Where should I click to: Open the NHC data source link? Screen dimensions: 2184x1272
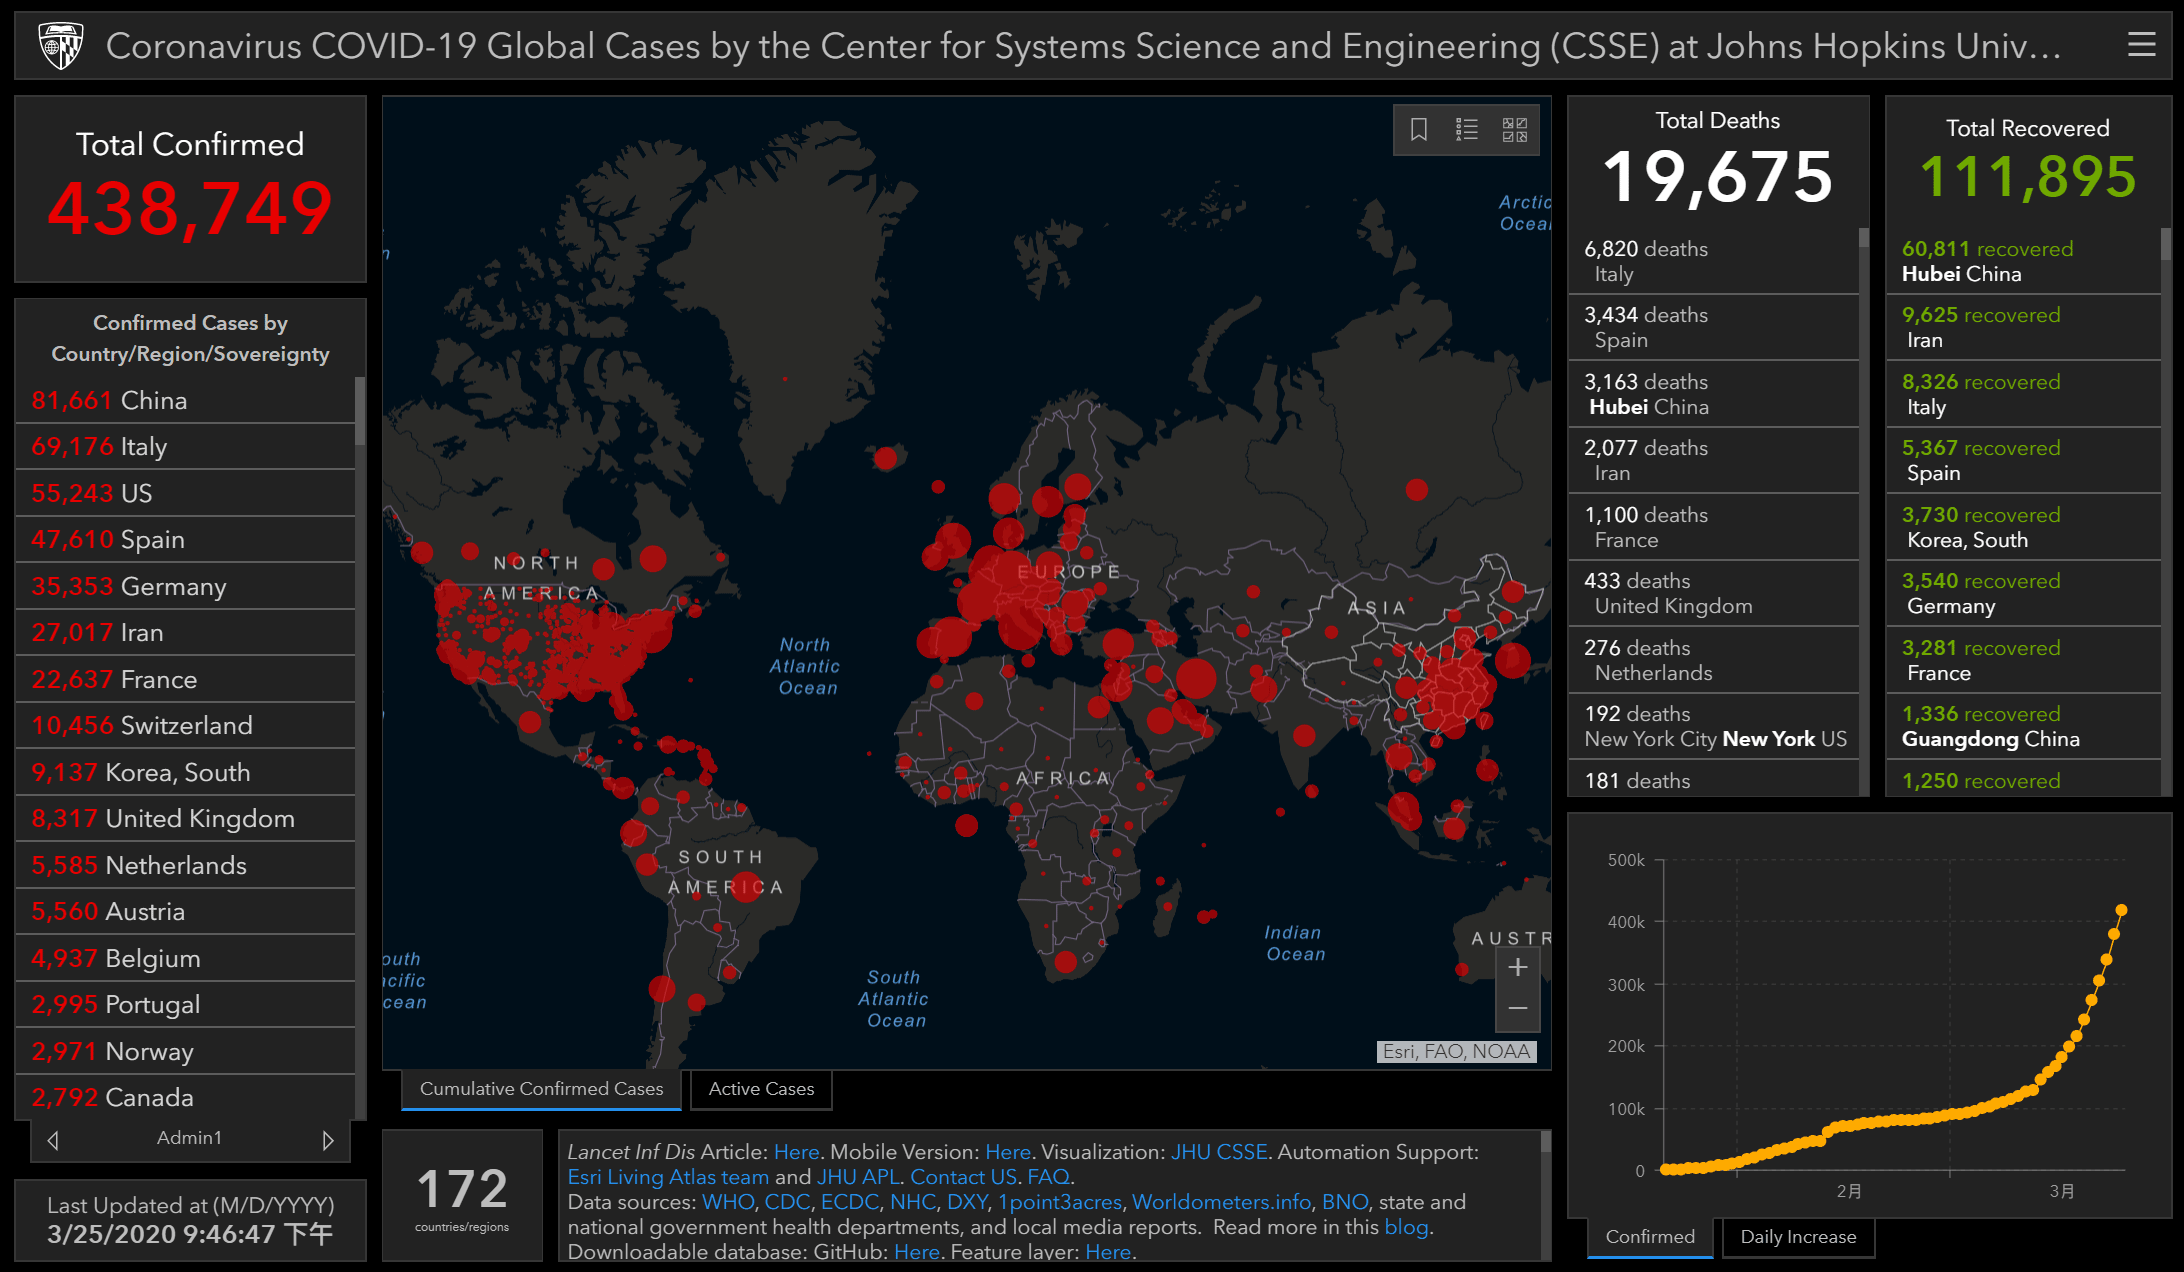click(912, 1202)
